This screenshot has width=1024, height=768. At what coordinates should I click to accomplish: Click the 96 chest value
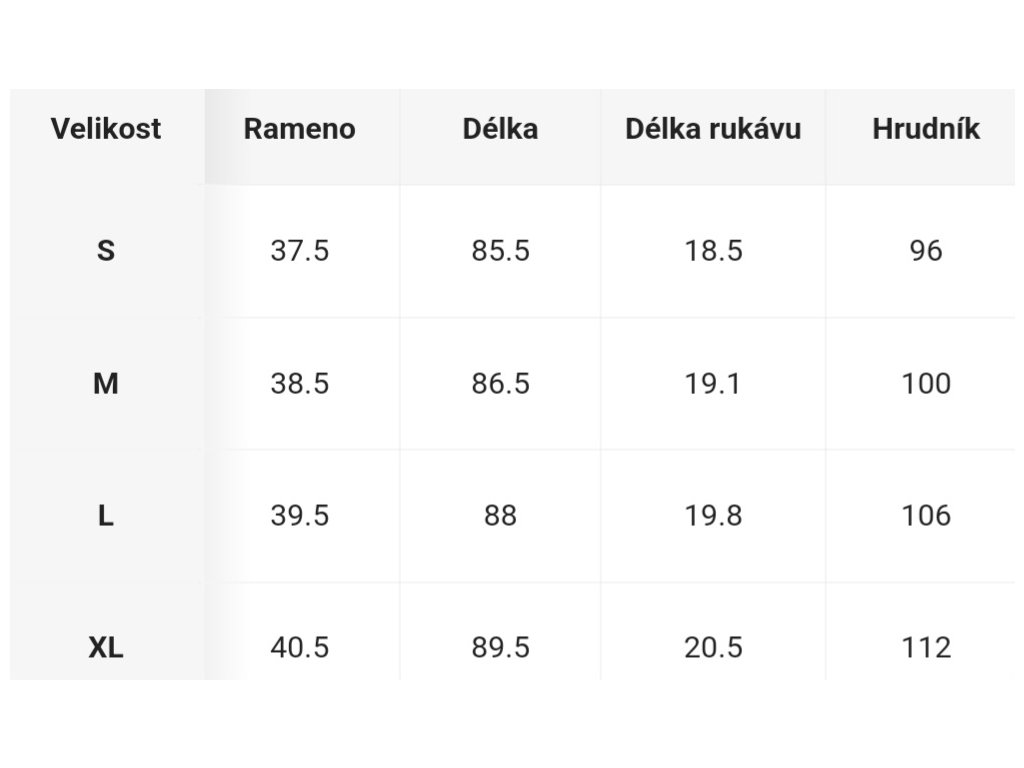point(926,251)
